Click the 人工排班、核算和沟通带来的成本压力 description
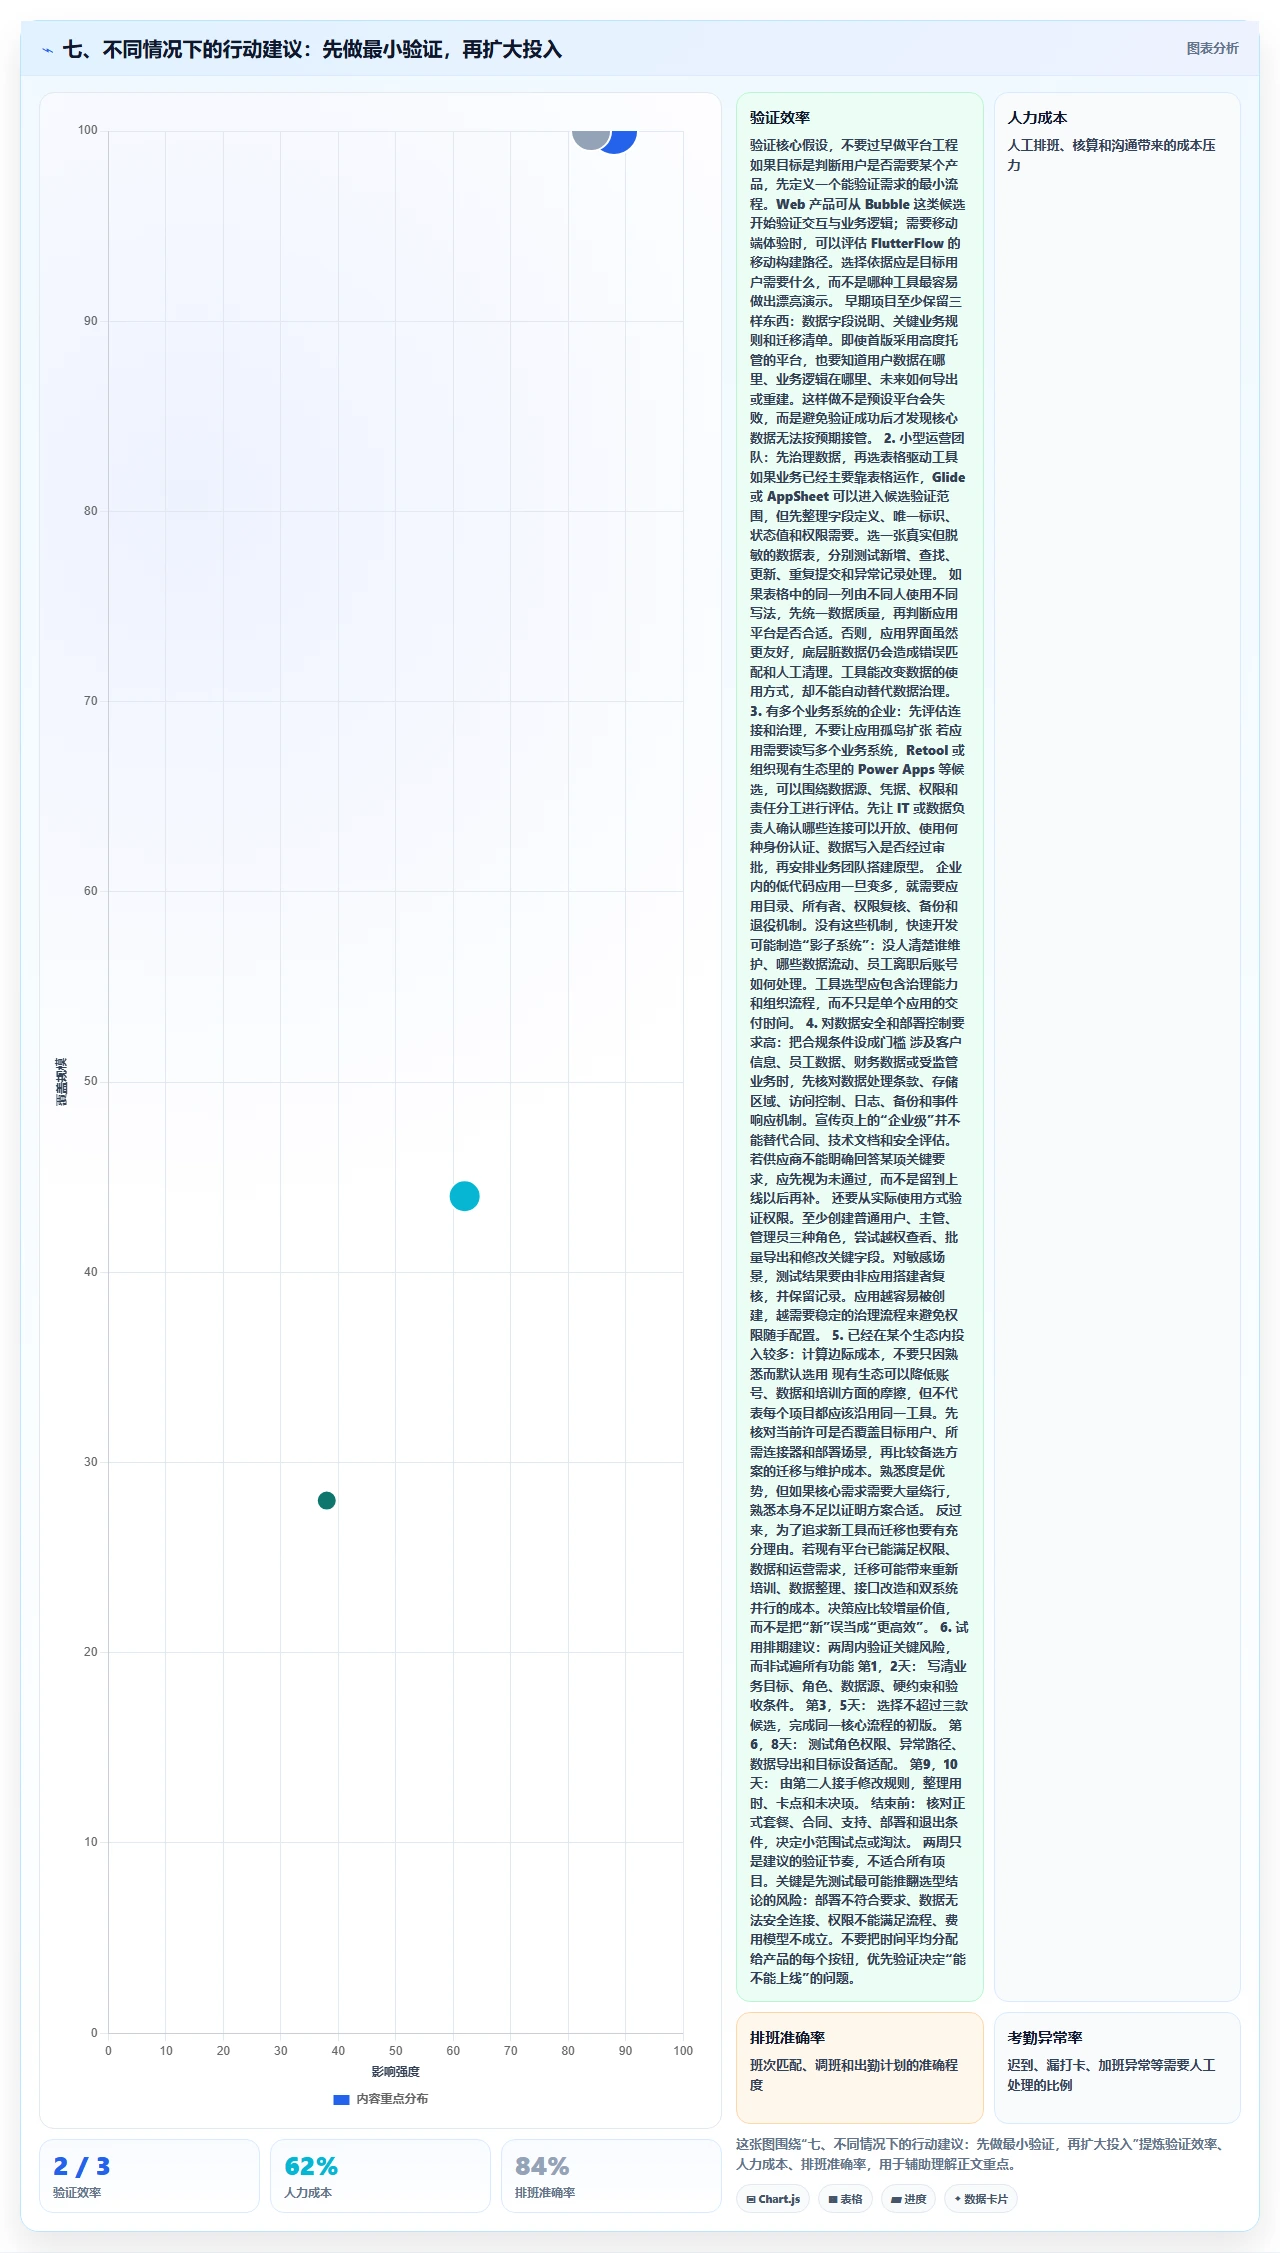The width and height of the screenshot is (1280, 2253). click(1111, 155)
